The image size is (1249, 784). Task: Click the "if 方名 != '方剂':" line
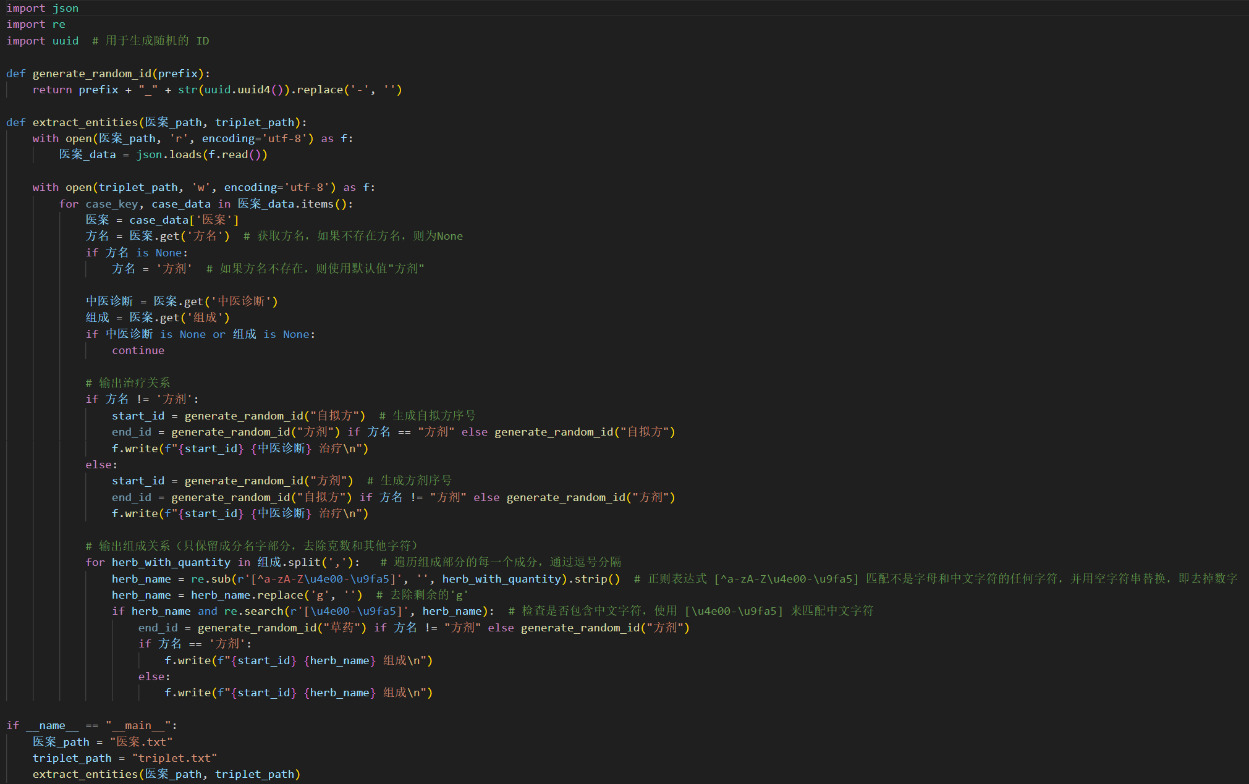pos(142,399)
